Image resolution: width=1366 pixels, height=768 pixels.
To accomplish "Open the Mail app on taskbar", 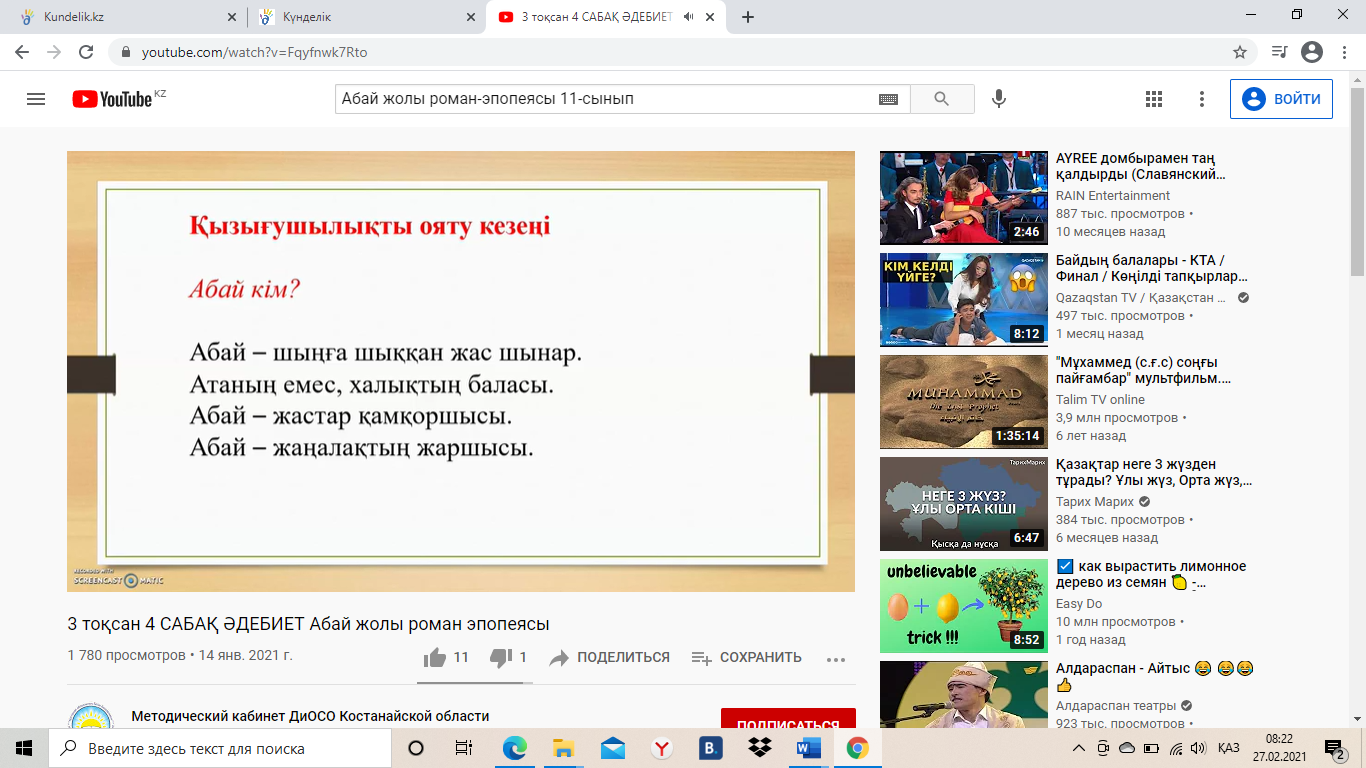I will [x=612, y=748].
